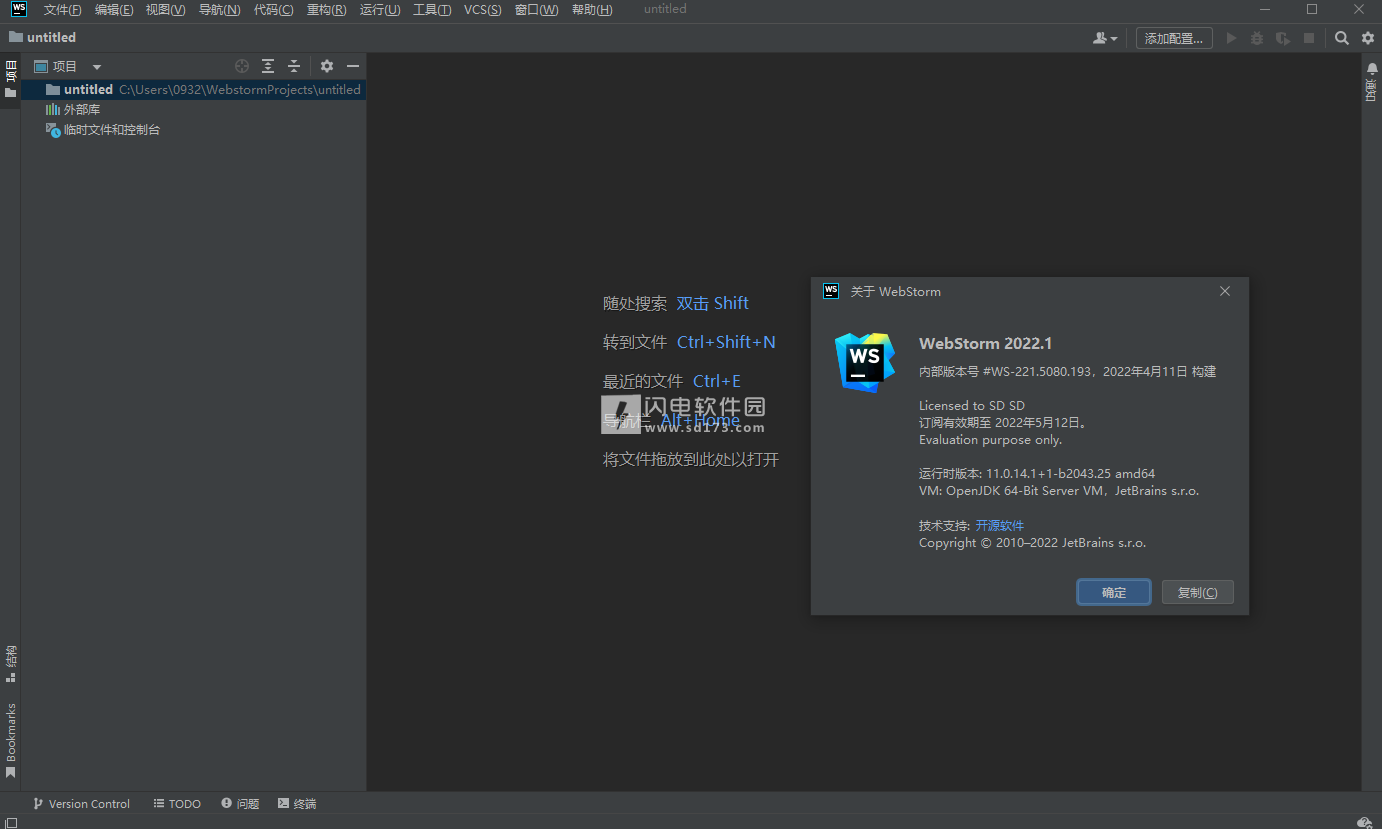Open the 代码(C) menu
1382x829 pixels.
point(273,9)
